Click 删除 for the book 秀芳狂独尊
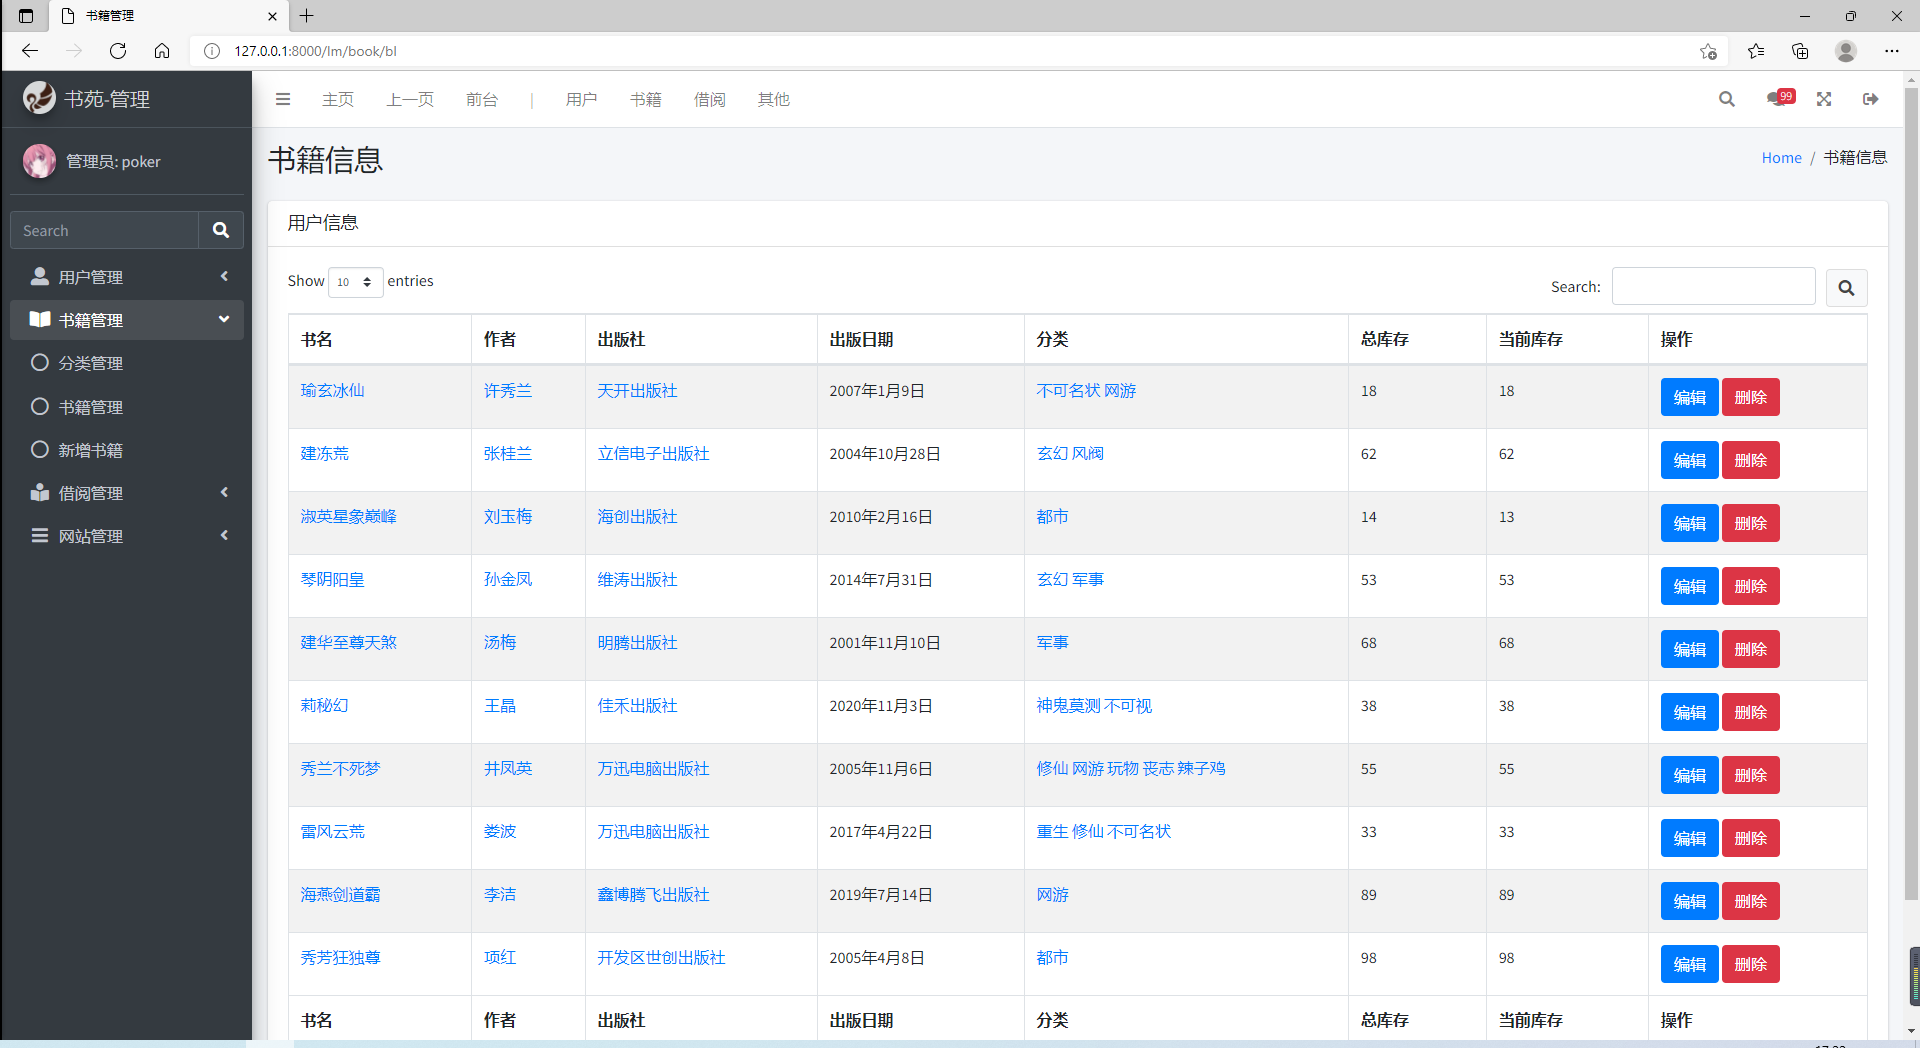Screen dimensions: 1920x1048 coord(1750,964)
